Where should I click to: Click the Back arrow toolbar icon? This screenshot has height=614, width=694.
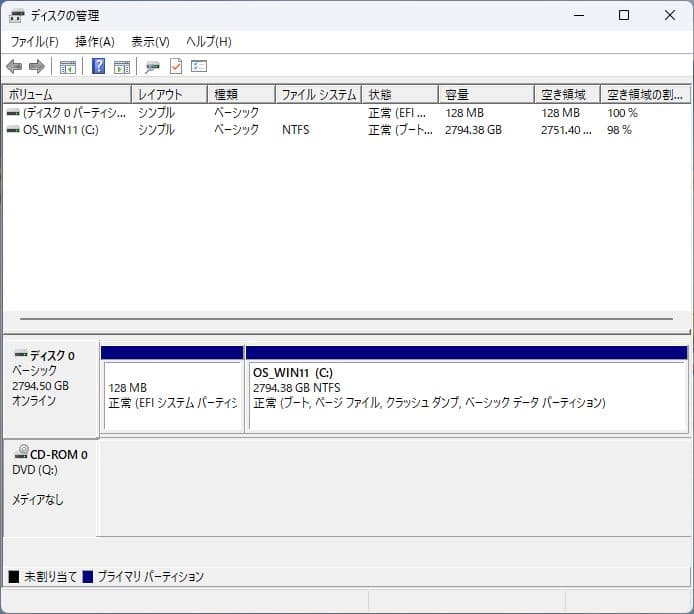coord(14,67)
